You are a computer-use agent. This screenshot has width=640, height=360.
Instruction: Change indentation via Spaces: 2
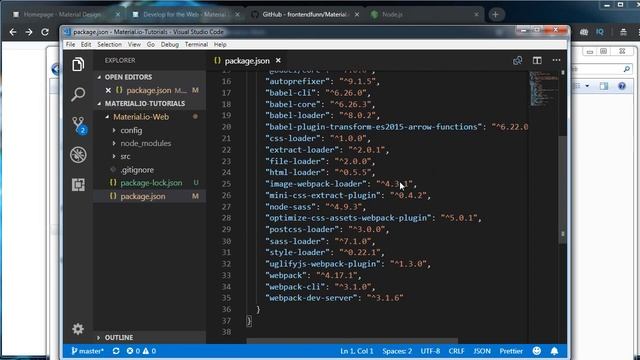click(397, 351)
